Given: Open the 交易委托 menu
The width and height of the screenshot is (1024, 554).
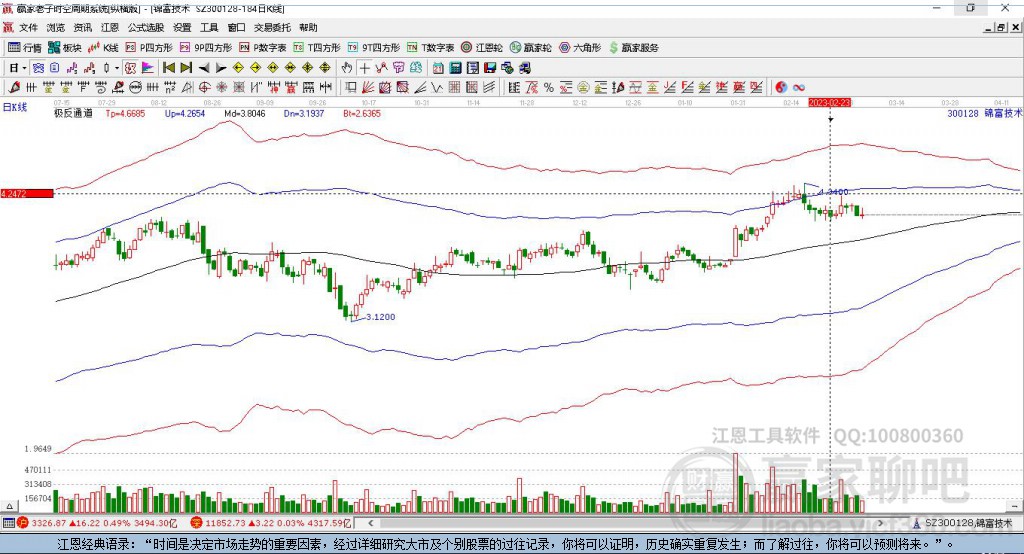Looking at the screenshot, I should (272, 27).
